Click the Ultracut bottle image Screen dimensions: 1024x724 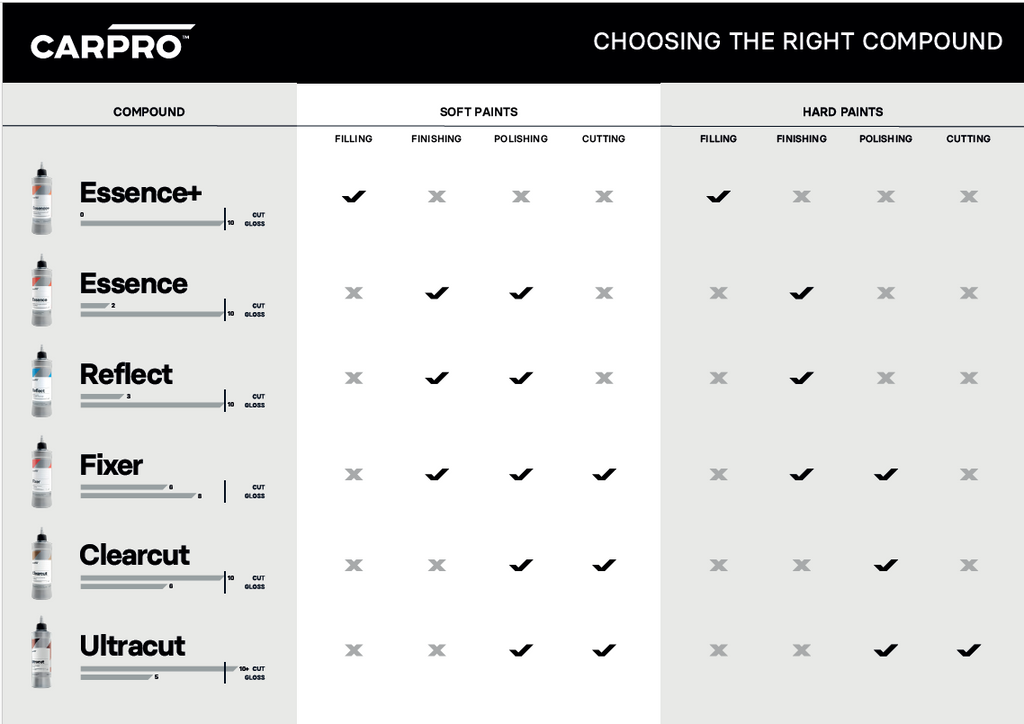[42, 652]
